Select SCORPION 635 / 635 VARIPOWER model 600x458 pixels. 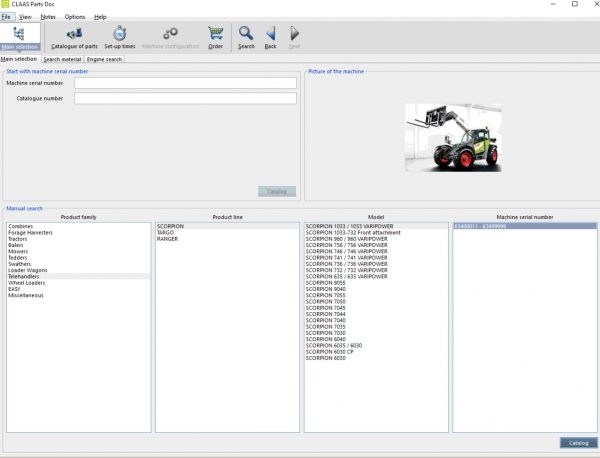click(376, 276)
